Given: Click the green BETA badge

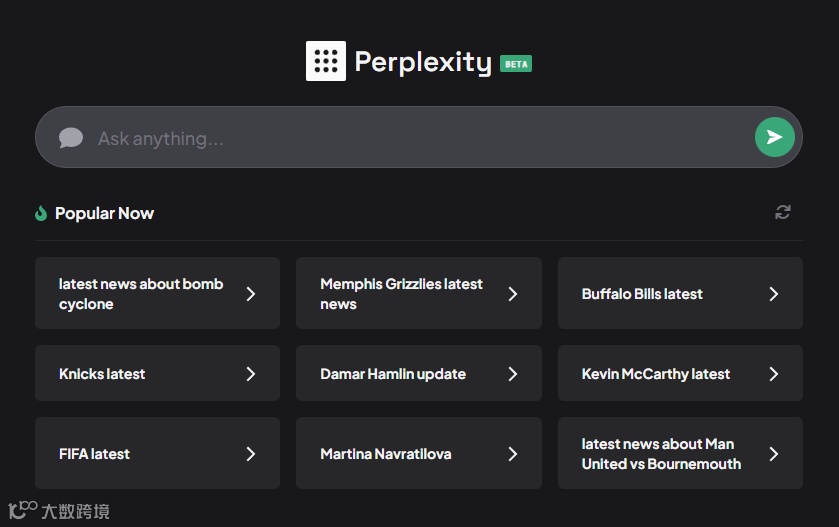Looking at the screenshot, I should 516,64.
